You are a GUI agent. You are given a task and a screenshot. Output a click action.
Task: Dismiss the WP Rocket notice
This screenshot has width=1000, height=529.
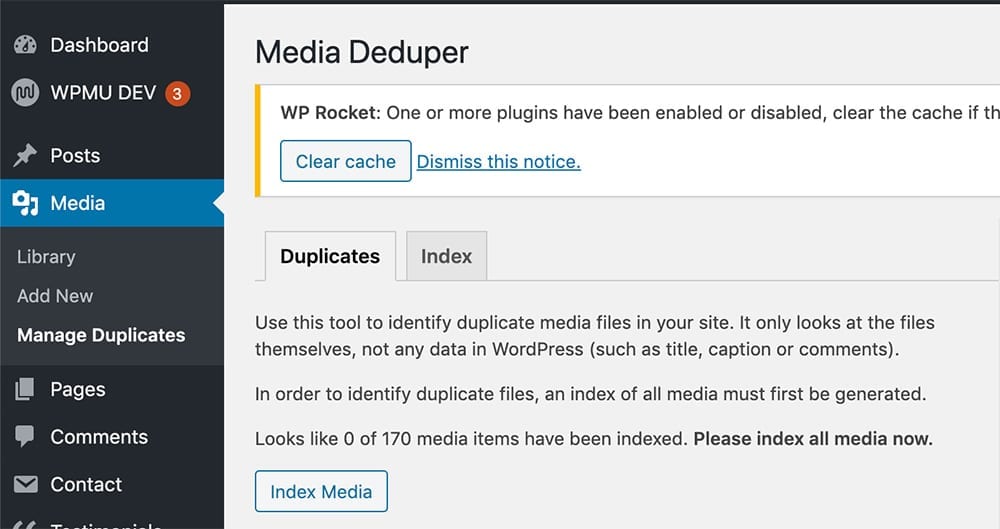coord(499,161)
